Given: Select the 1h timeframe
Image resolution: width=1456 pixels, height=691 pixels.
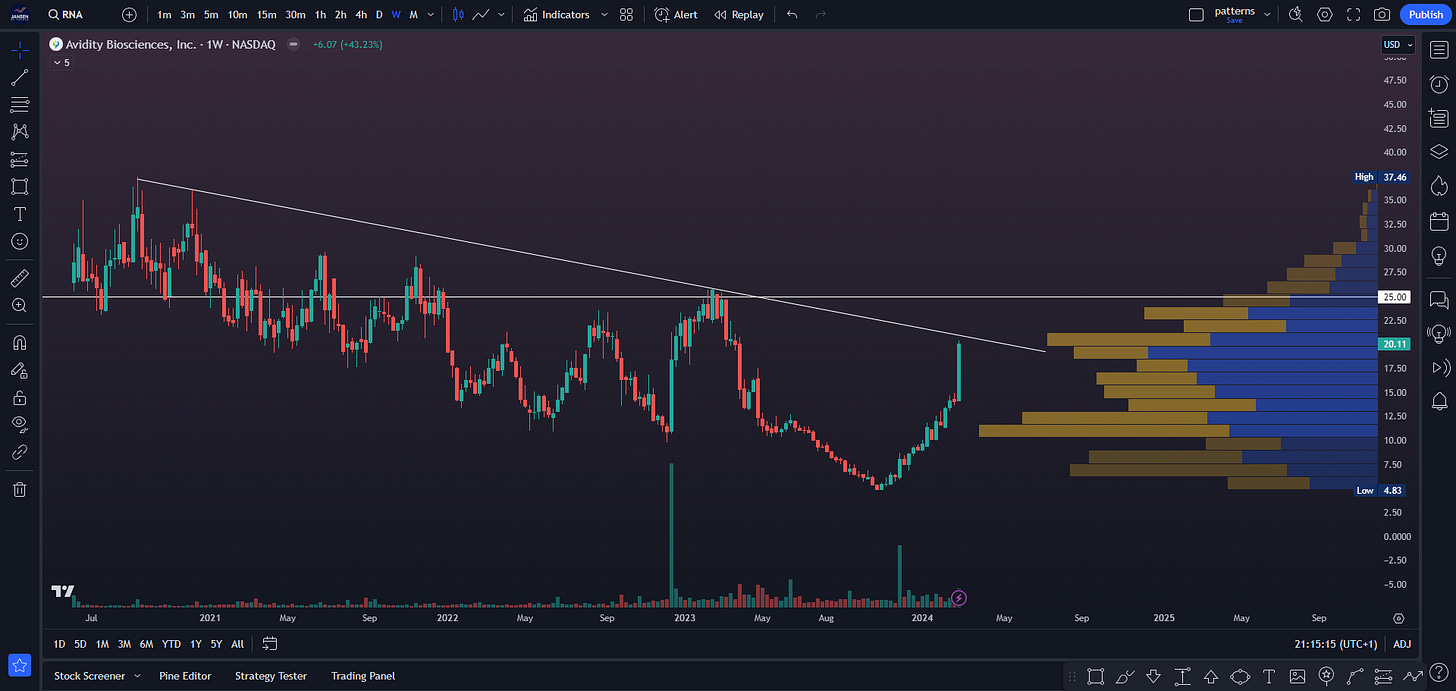Looking at the screenshot, I should (320, 15).
